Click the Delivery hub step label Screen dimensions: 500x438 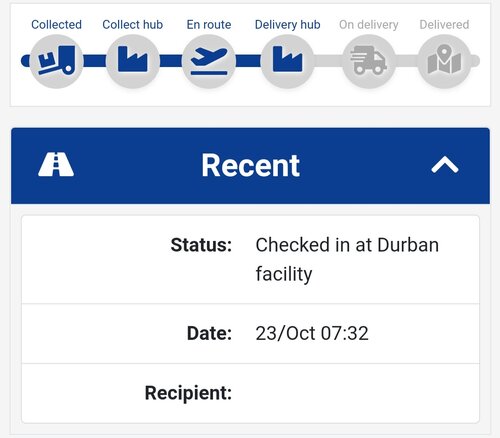287,25
